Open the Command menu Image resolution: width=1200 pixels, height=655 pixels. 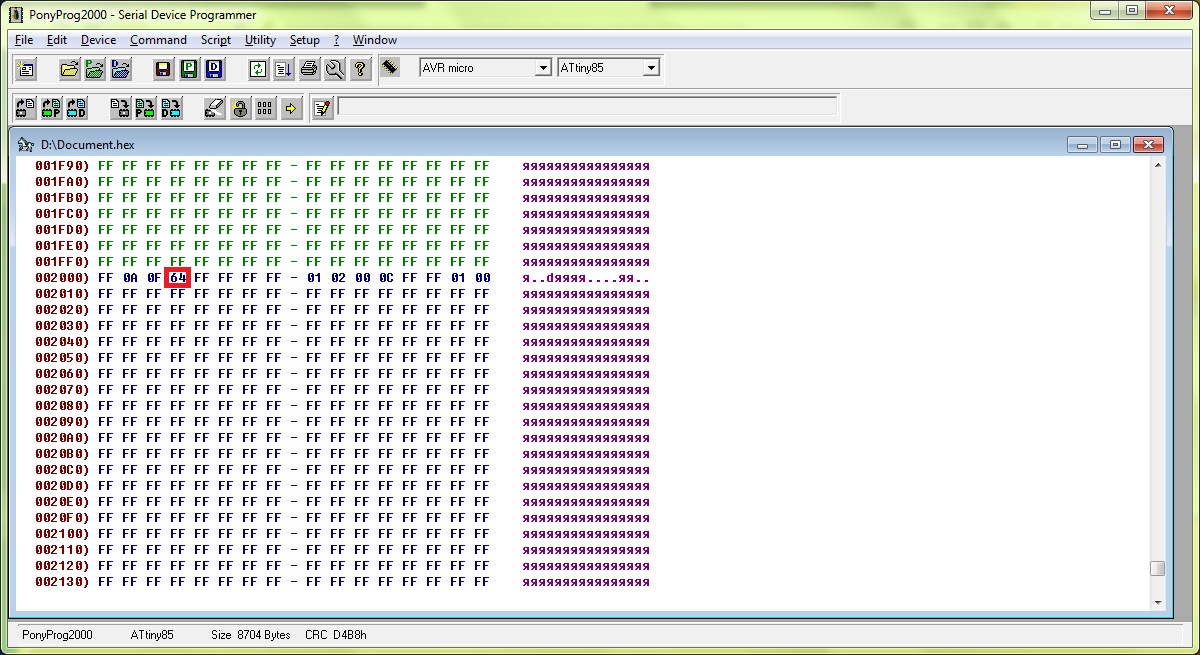click(158, 40)
